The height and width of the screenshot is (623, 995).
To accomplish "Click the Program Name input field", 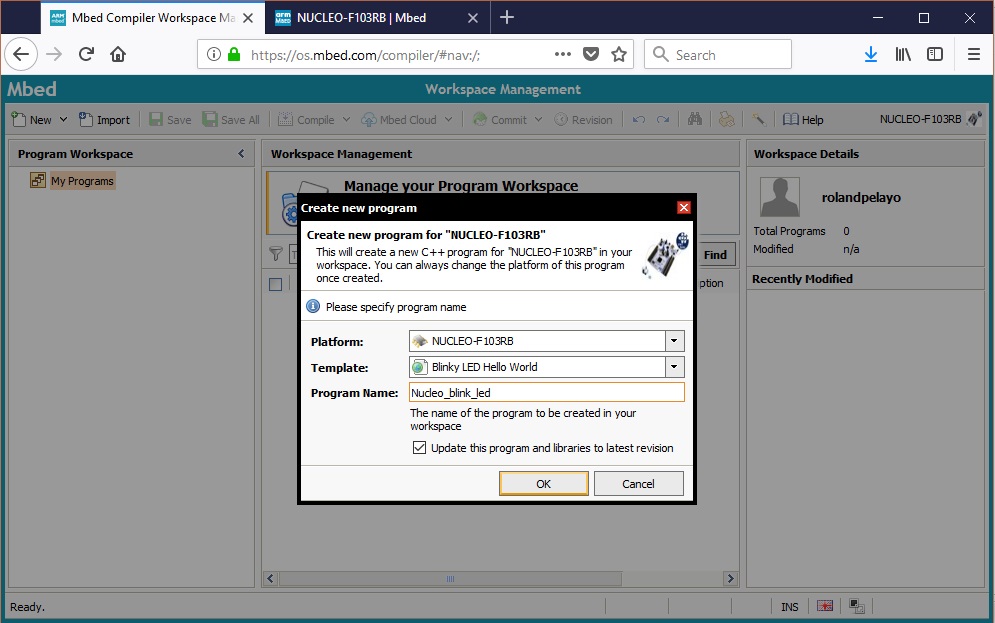I will tap(546, 393).
